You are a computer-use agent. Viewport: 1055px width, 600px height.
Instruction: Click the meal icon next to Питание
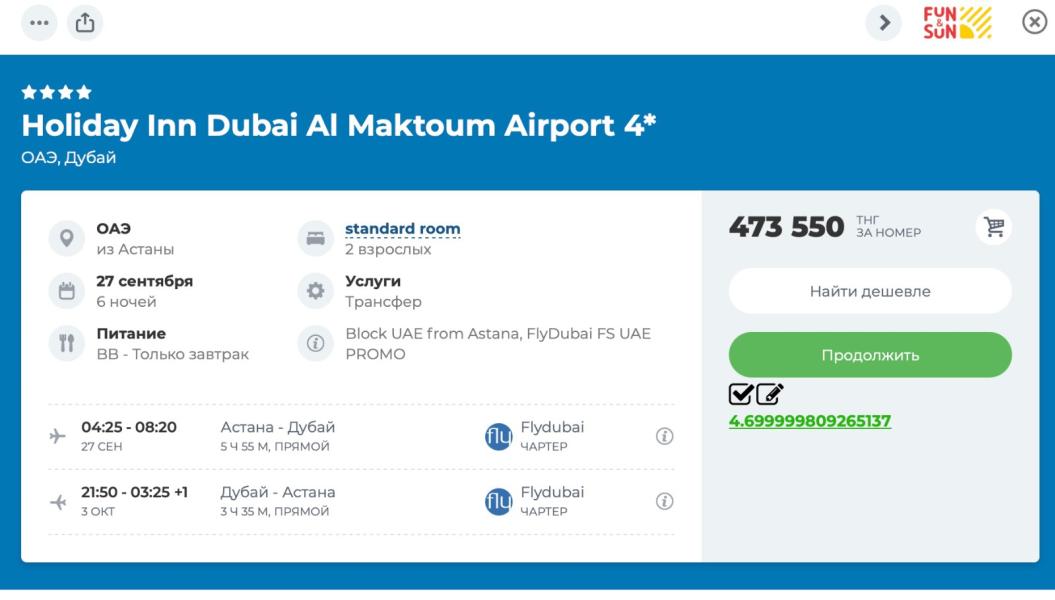pyautogui.click(x=67, y=343)
